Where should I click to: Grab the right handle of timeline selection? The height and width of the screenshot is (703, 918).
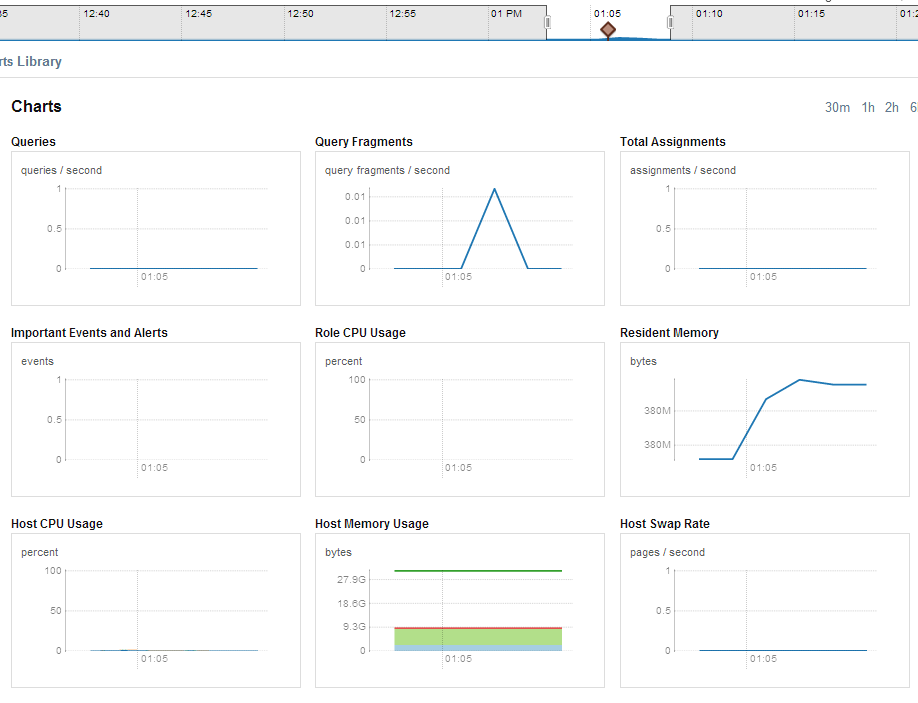click(670, 22)
